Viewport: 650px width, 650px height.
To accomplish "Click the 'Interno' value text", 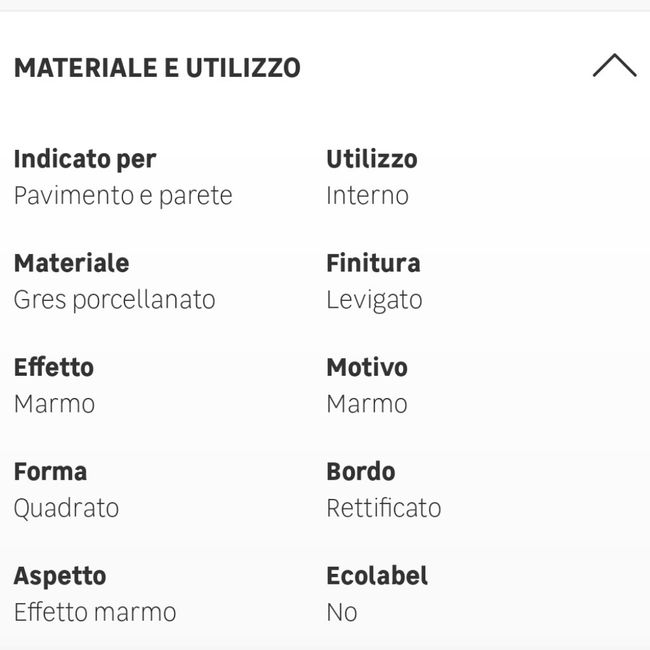I will coord(367,195).
